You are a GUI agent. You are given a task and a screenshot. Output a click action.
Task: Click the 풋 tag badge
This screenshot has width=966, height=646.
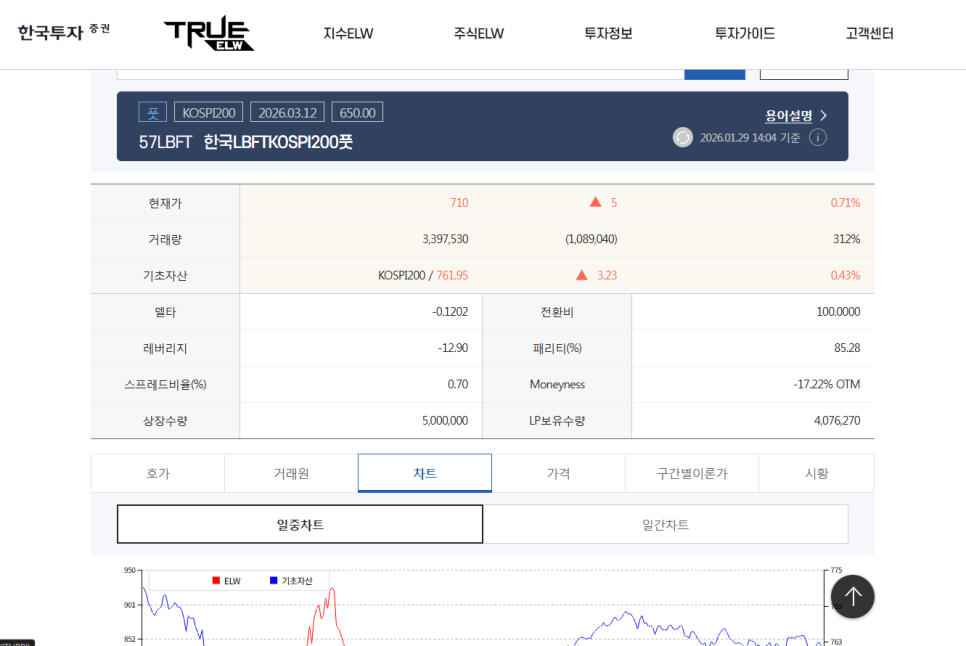point(152,113)
